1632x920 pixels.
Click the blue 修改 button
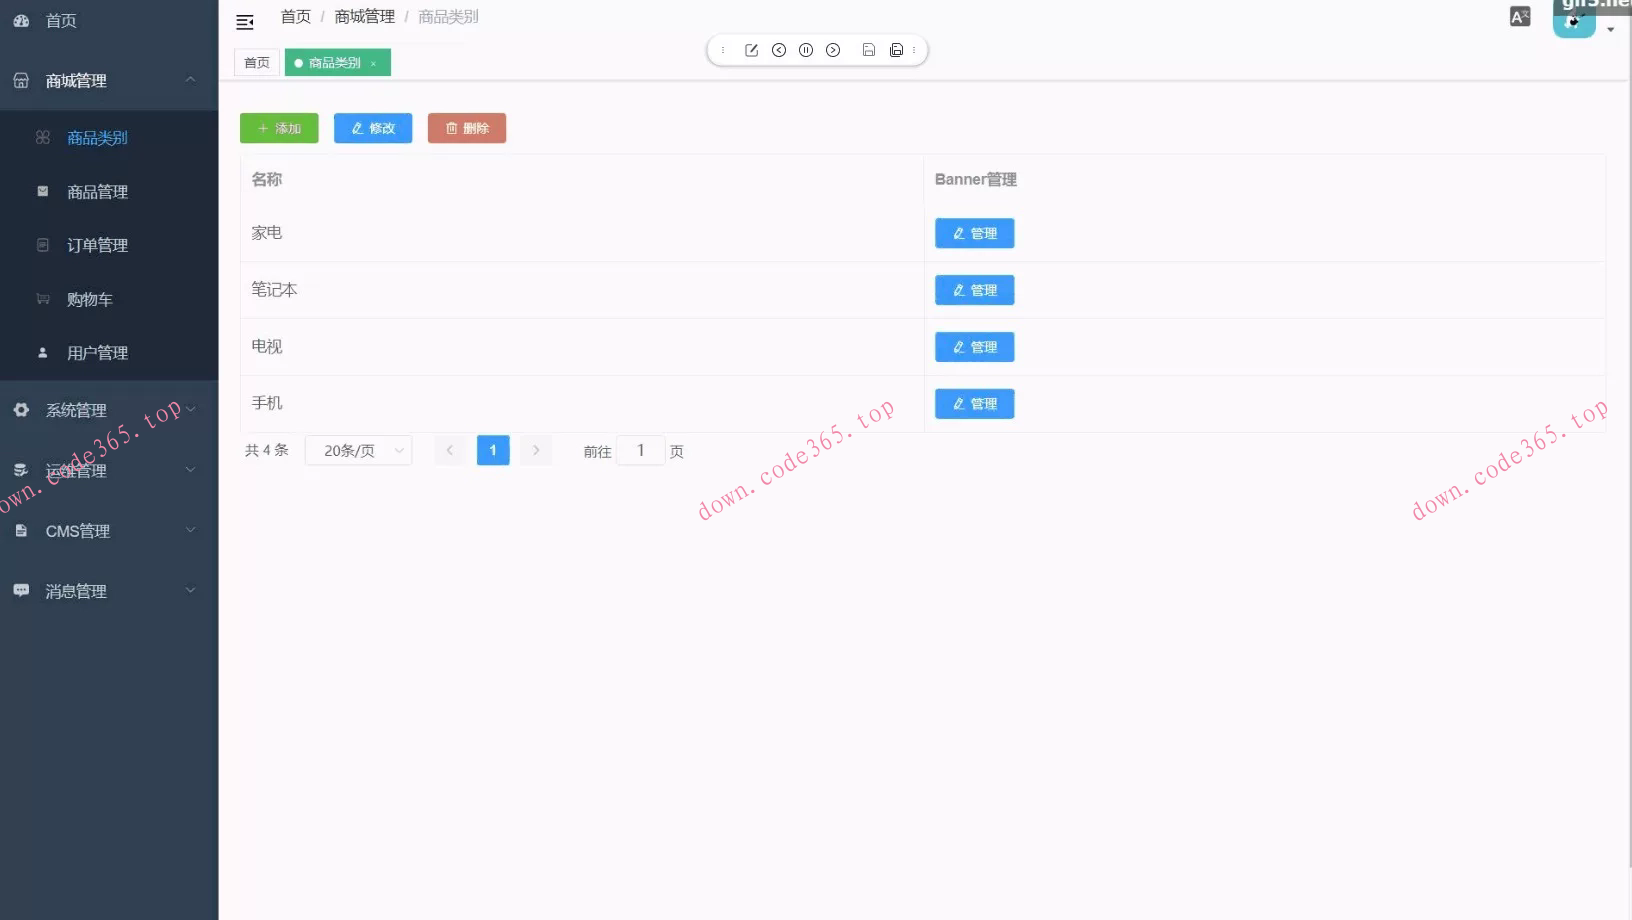click(373, 128)
